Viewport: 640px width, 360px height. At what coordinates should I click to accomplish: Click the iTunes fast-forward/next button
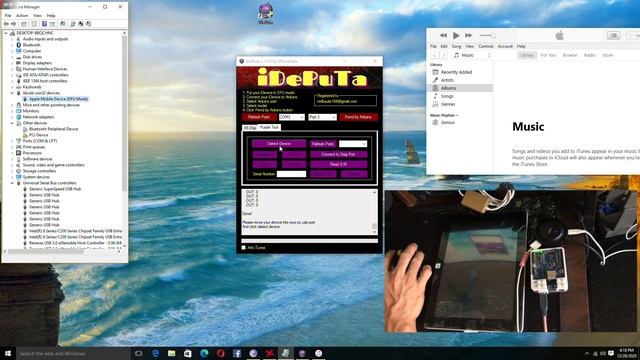pyautogui.click(x=469, y=36)
